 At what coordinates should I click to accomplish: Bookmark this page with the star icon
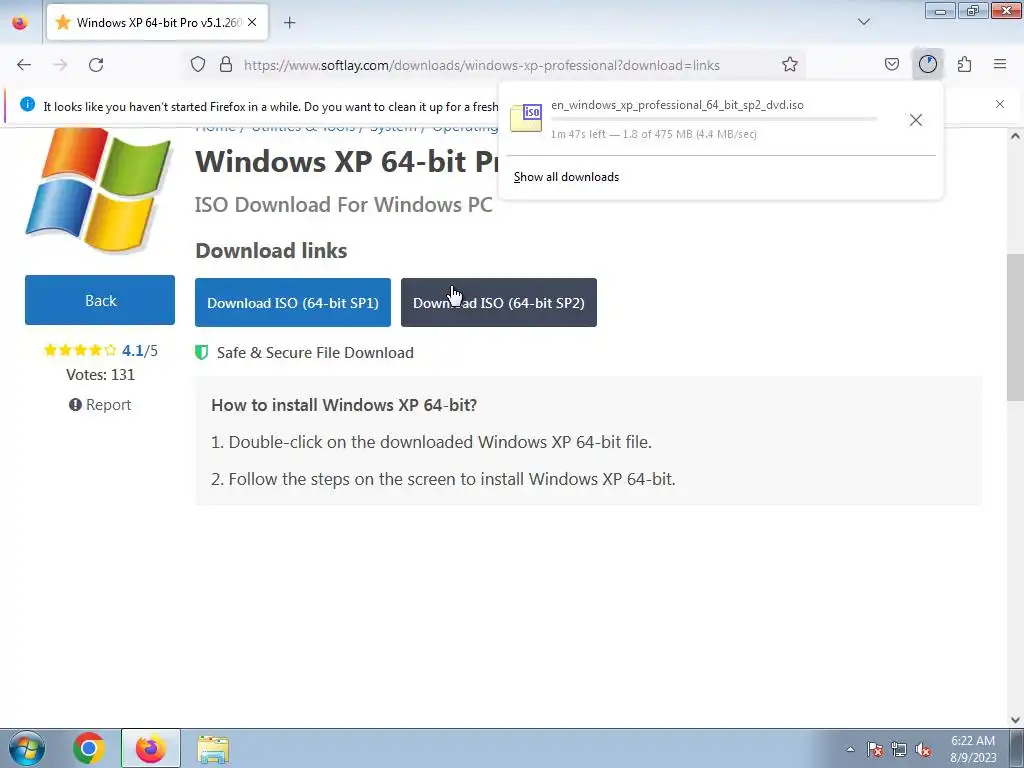coord(790,65)
